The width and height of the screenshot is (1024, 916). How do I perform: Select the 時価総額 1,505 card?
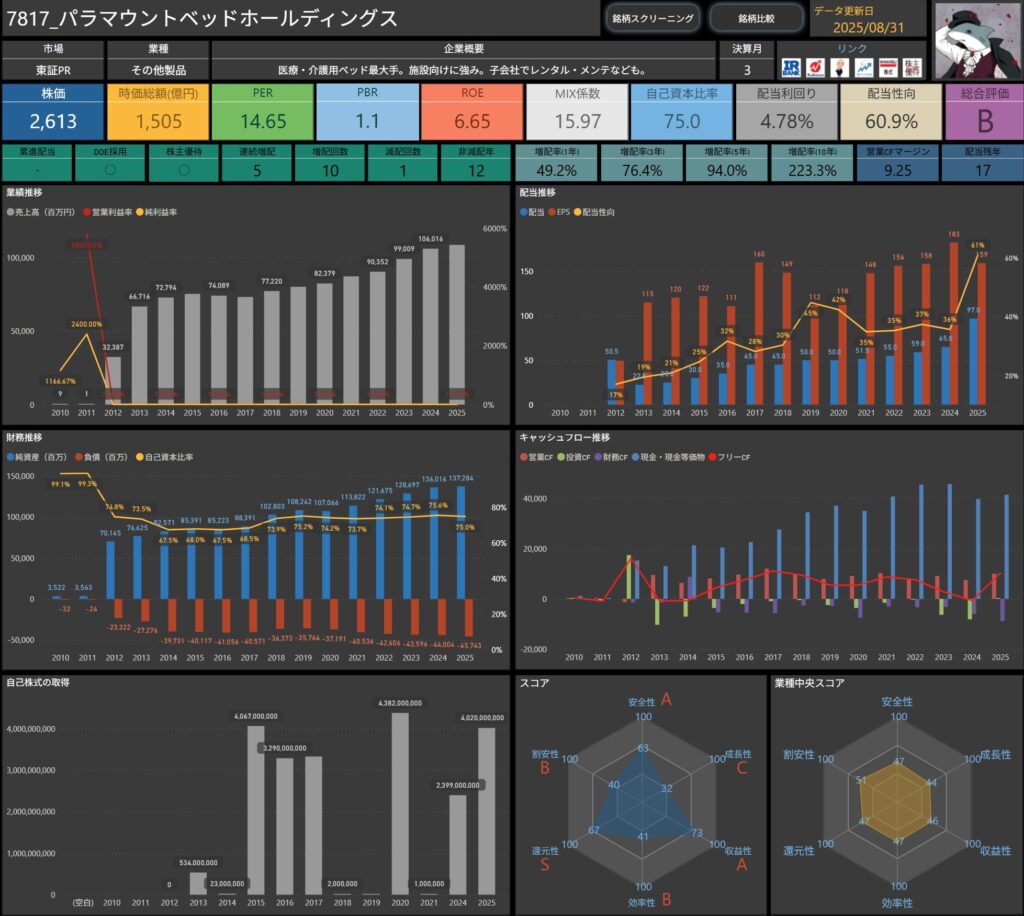coord(158,112)
